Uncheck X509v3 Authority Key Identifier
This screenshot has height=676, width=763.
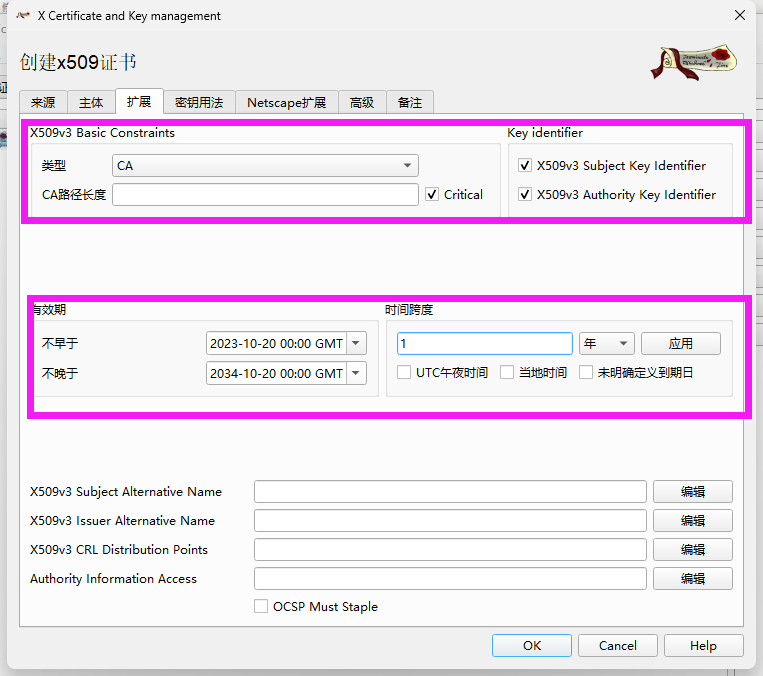525,195
